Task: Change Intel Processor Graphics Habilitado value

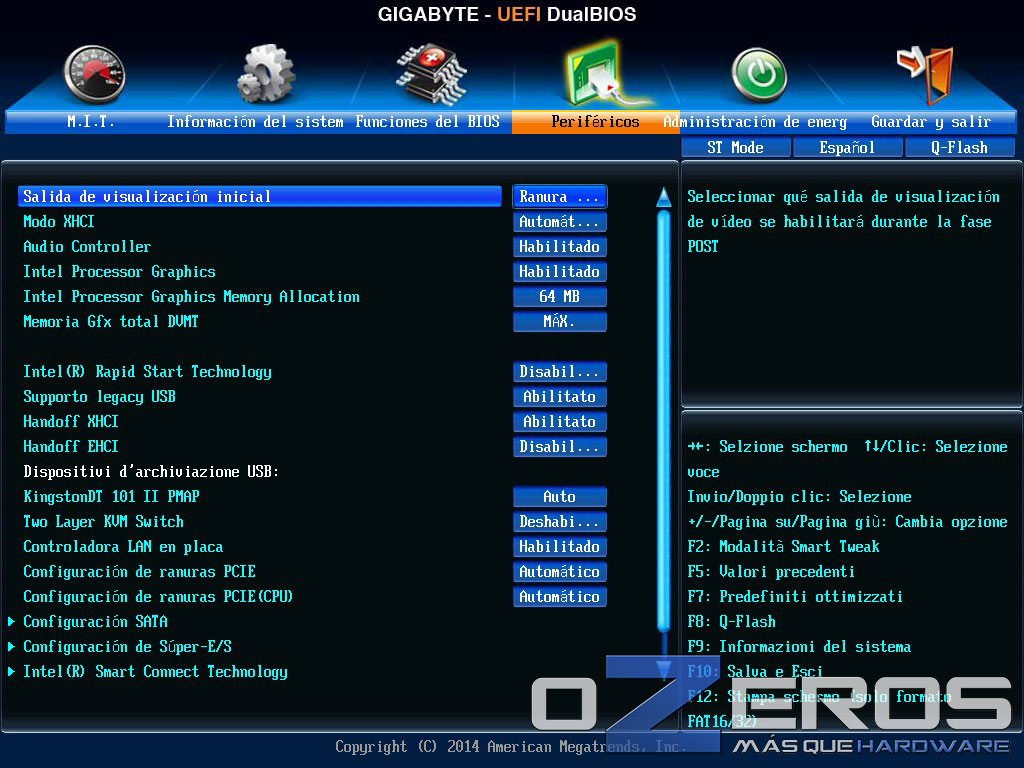Action: 560,271
